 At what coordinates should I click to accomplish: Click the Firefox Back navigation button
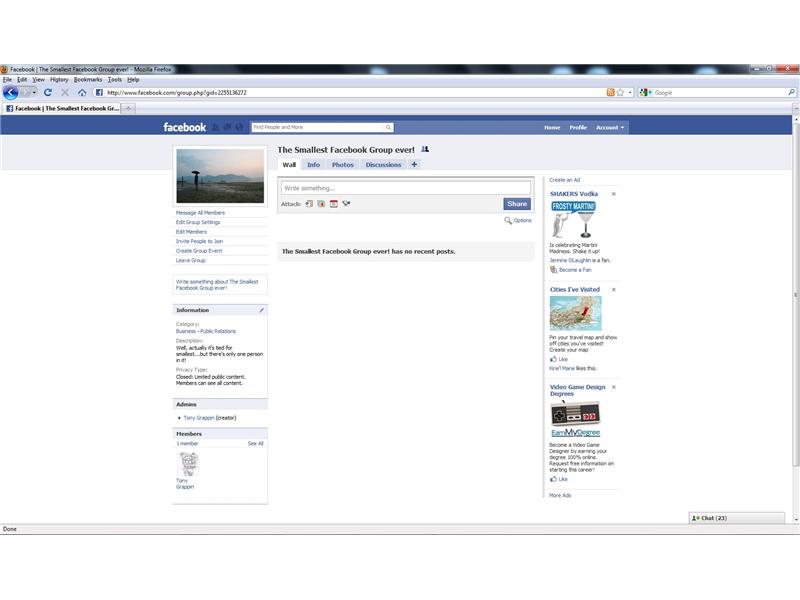(10, 92)
